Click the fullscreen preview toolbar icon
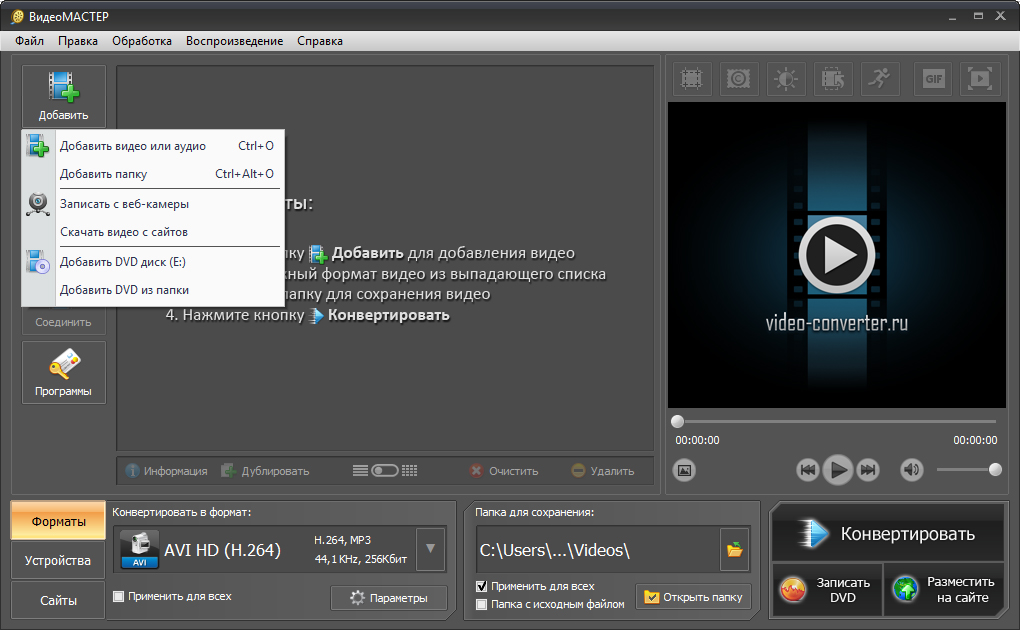 pyautogui.click(x=980, y=79)
